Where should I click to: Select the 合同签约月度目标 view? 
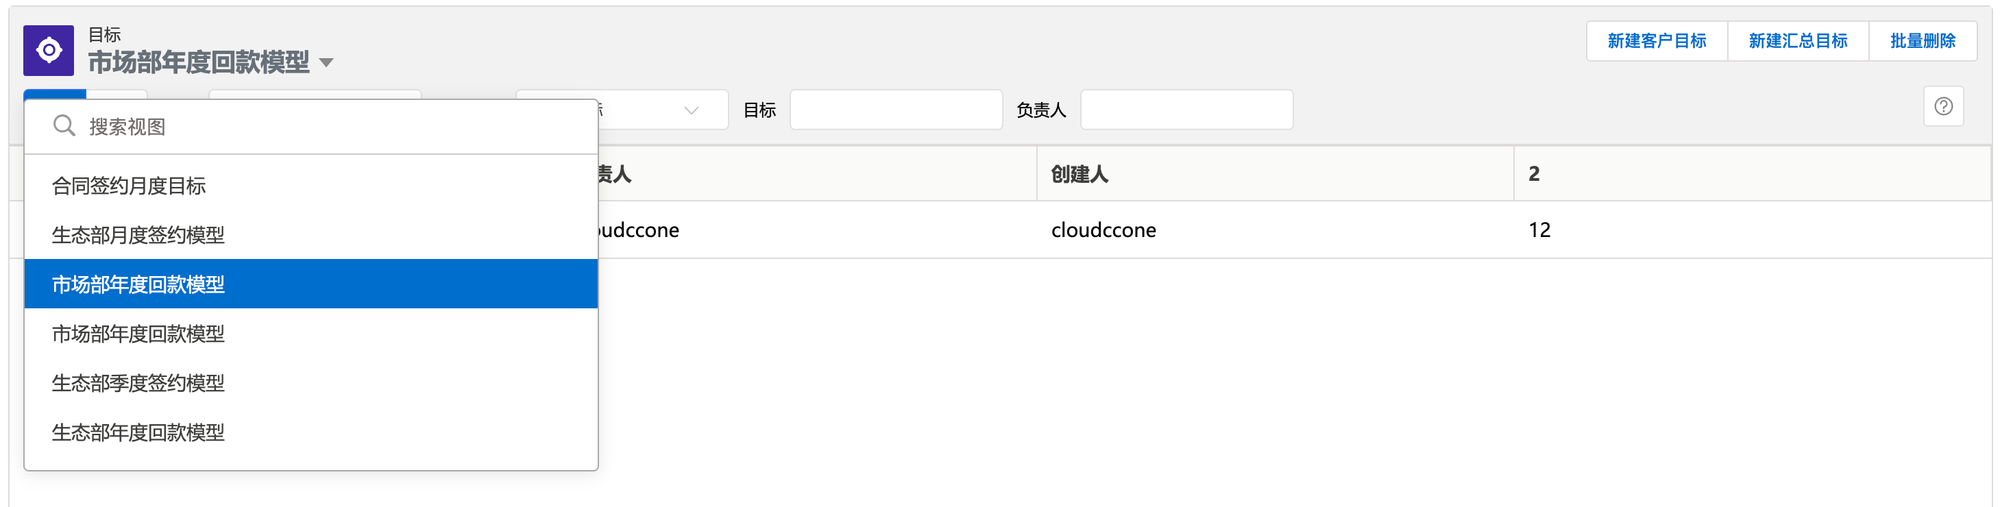coord(129,186)
